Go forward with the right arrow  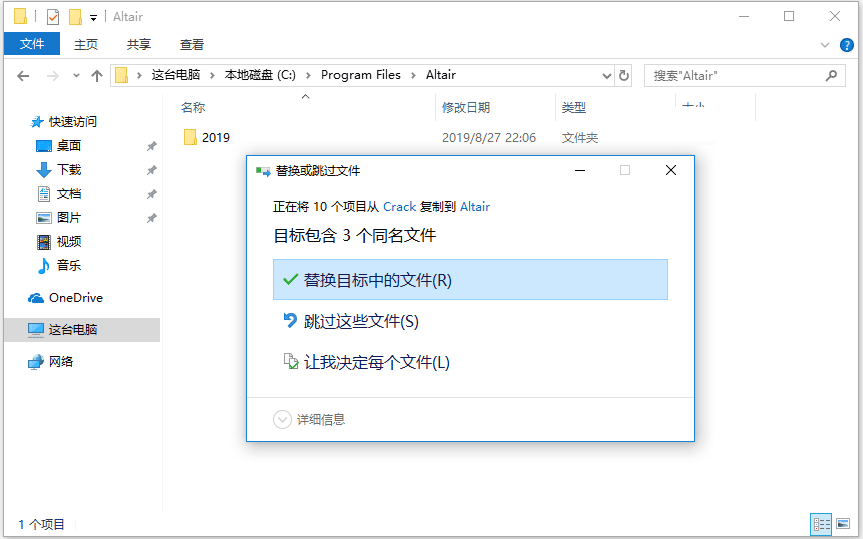(x=53, y=76)
